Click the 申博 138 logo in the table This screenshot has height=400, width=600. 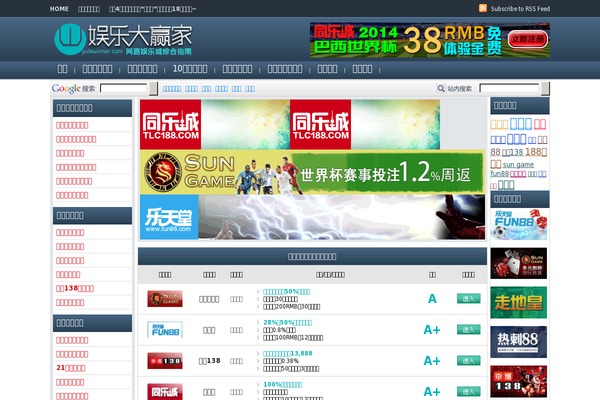[165, 361]
